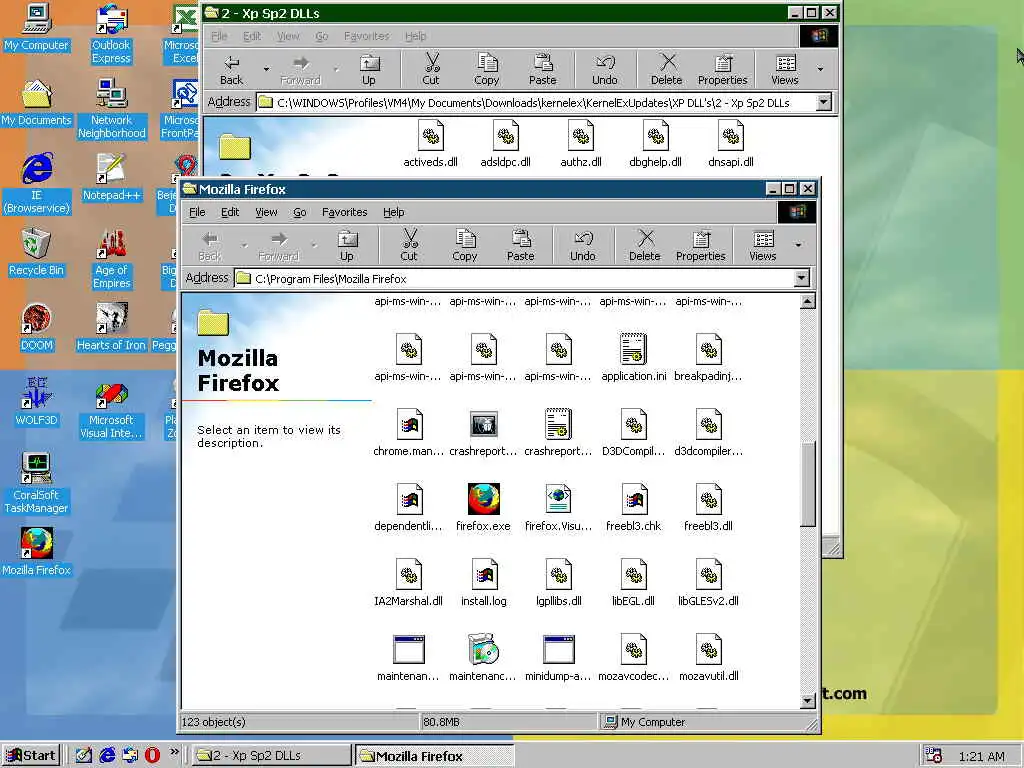Select lgpllibs.dll file

(558, 583)
